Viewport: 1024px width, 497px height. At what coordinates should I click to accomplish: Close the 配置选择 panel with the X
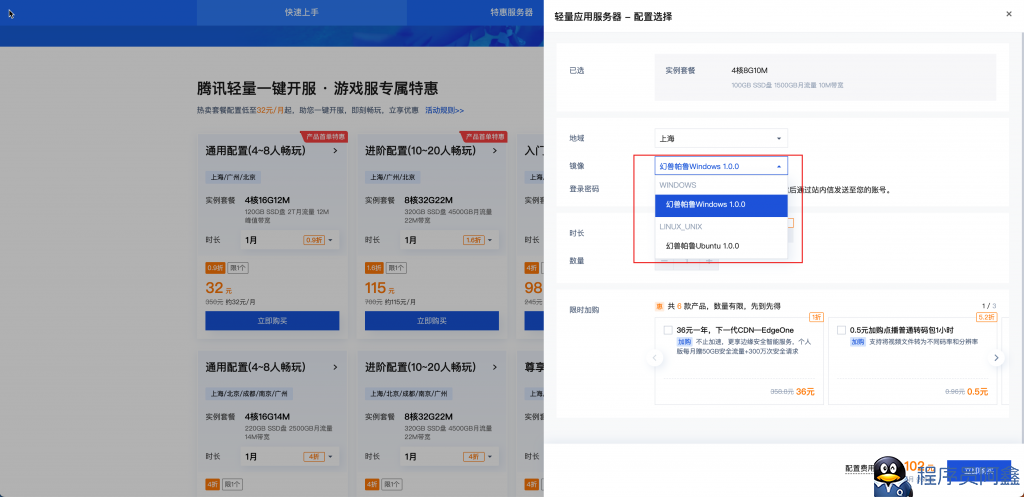click(x=1010, y=13)
